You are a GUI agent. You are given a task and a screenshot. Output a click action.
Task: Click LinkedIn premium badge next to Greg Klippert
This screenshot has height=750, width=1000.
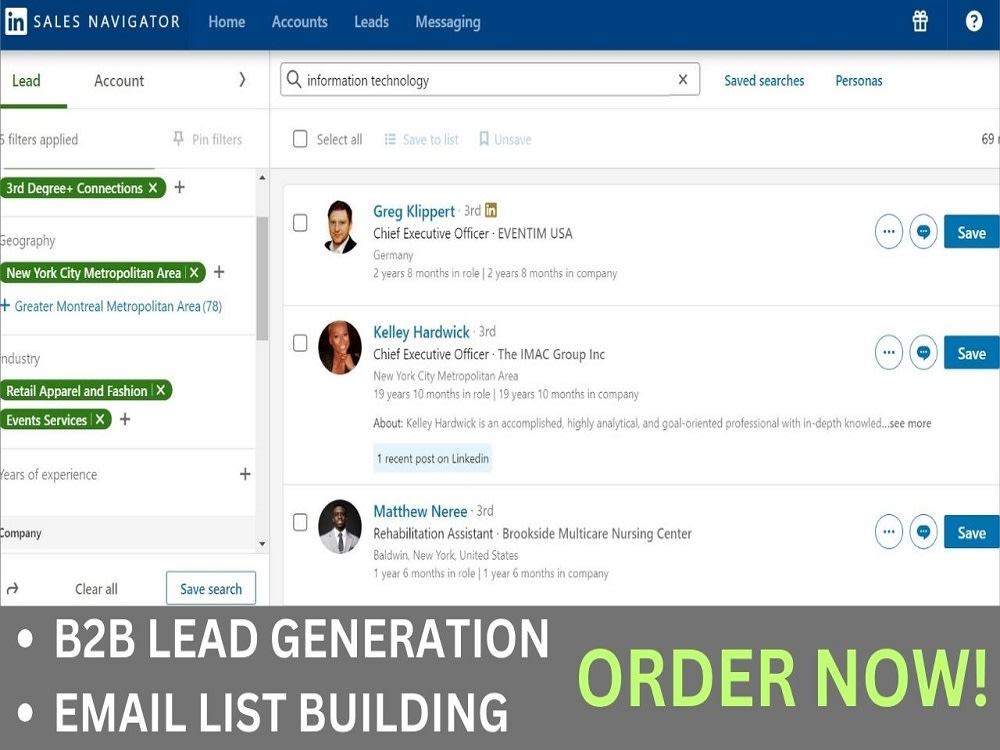(490, 210)
